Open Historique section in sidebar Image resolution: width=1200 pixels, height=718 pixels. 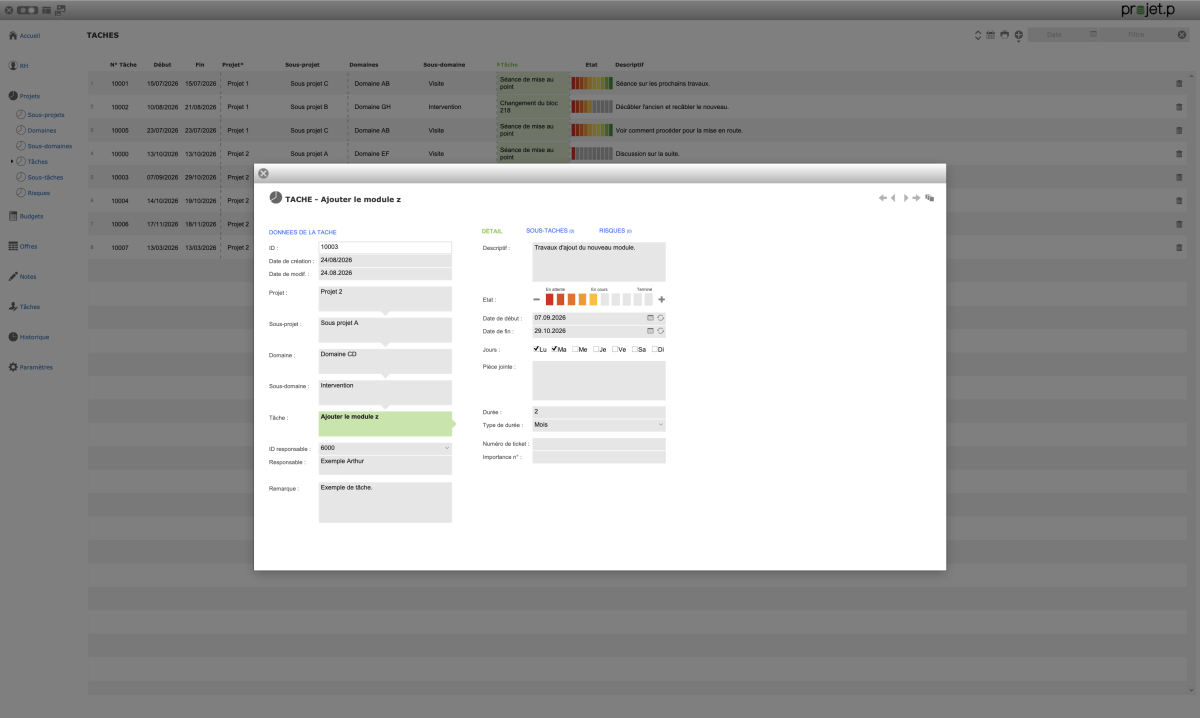[29, 337]
